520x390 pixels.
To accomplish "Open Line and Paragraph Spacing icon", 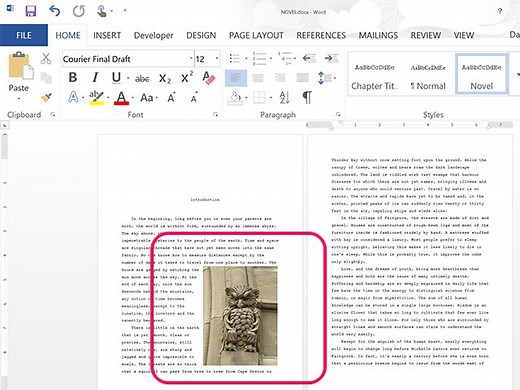I will click(x=323, y=78).
